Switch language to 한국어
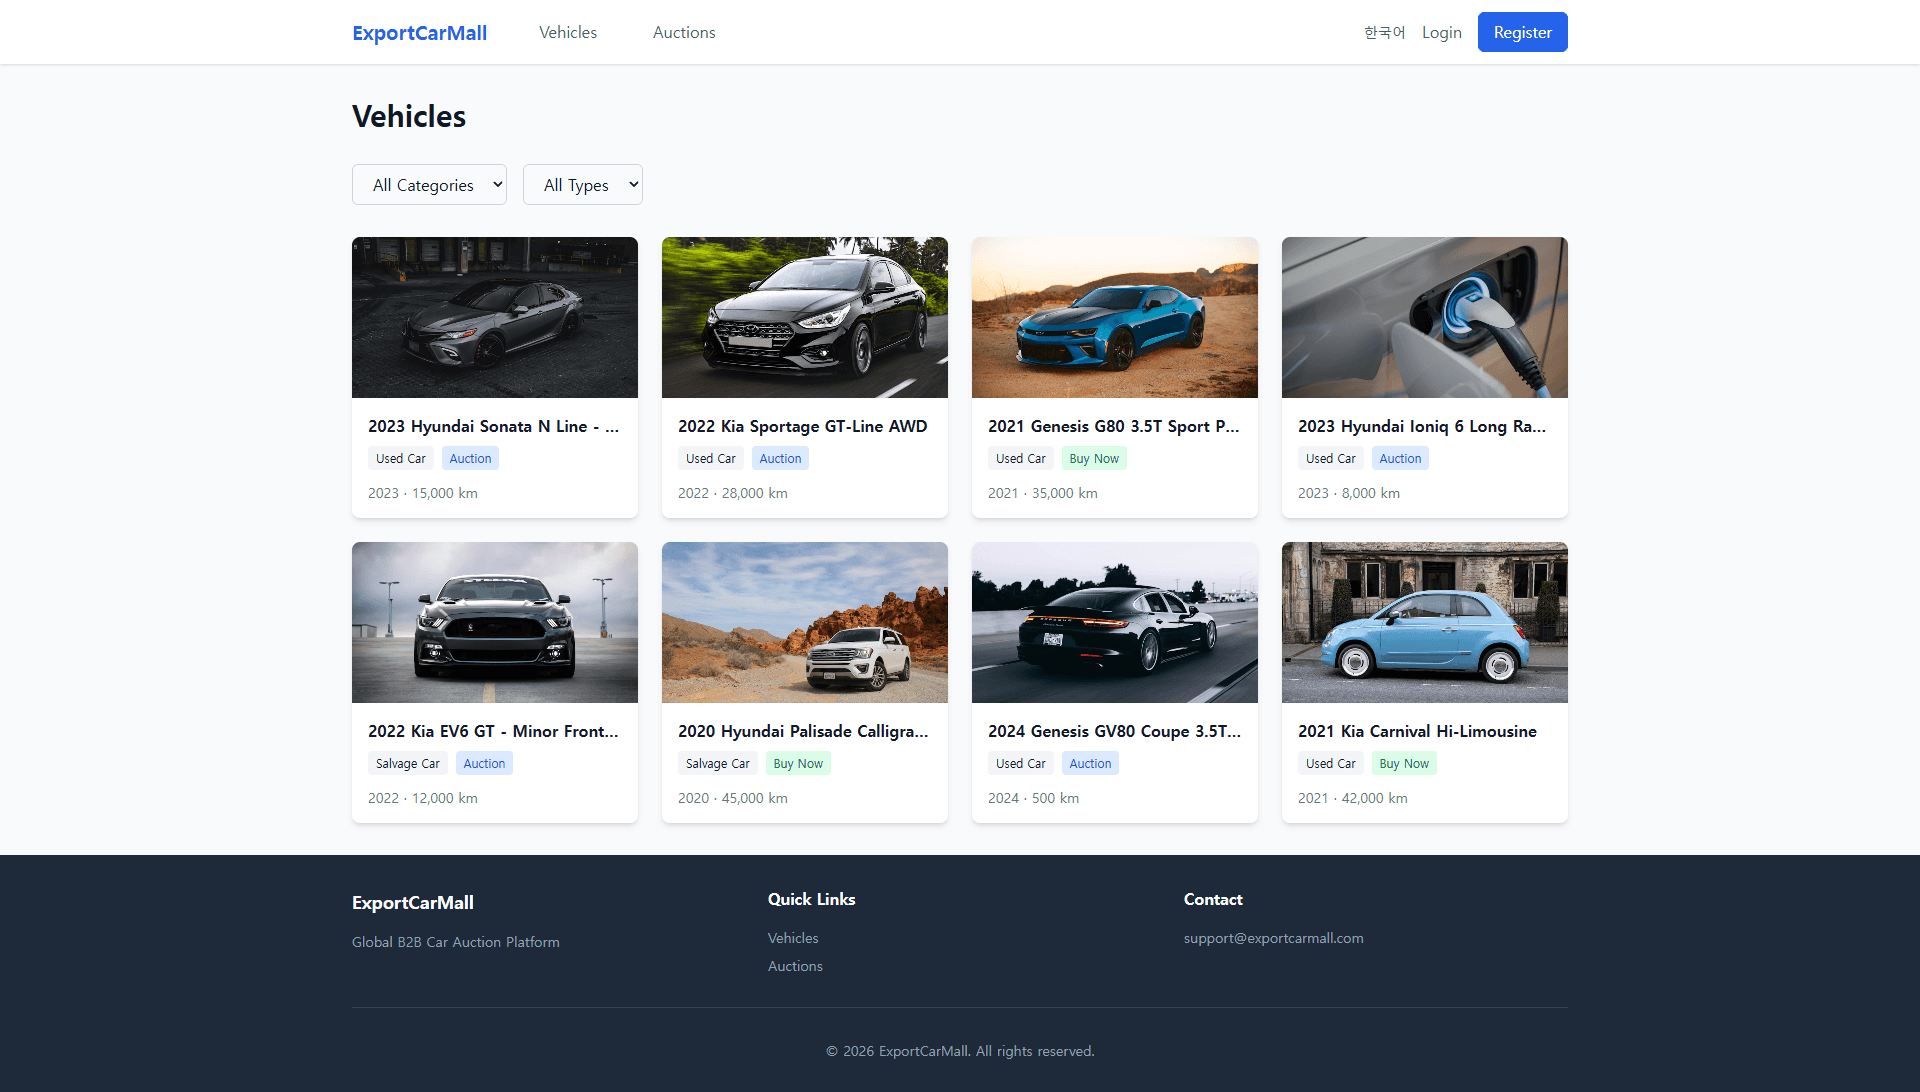Viewport: 1920px width, 1092px height. tap(1384, 33)
